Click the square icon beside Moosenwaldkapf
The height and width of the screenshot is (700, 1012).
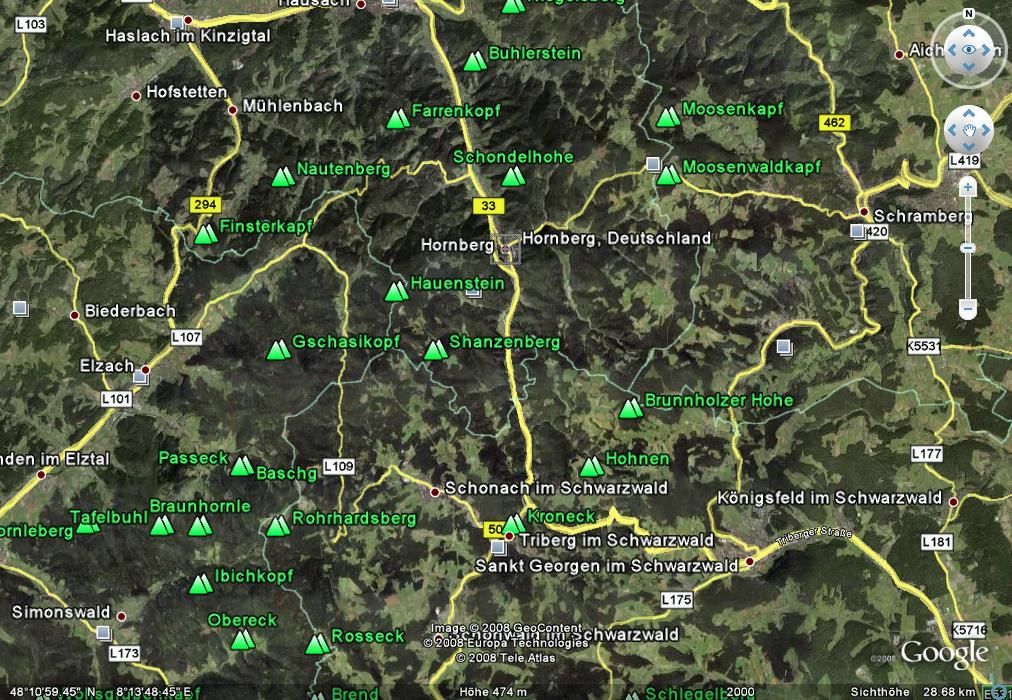click(x=654, y=164)
